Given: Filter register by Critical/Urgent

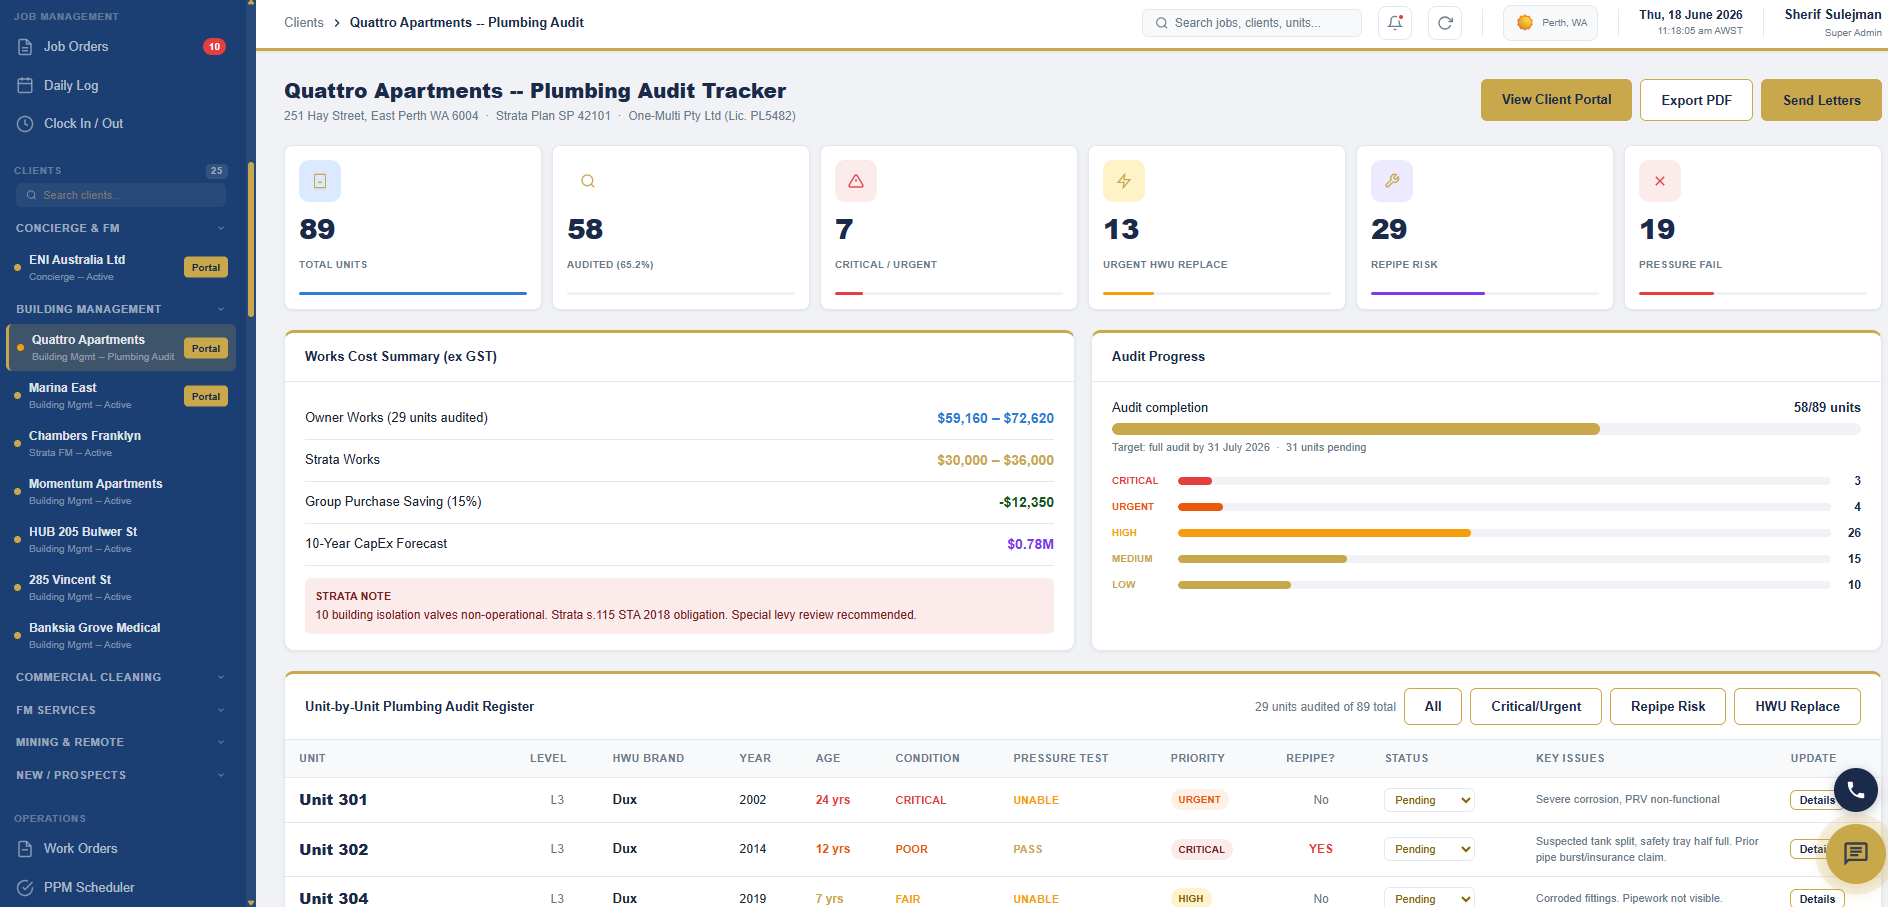Looking at the screenshot, I should 1536,706.
